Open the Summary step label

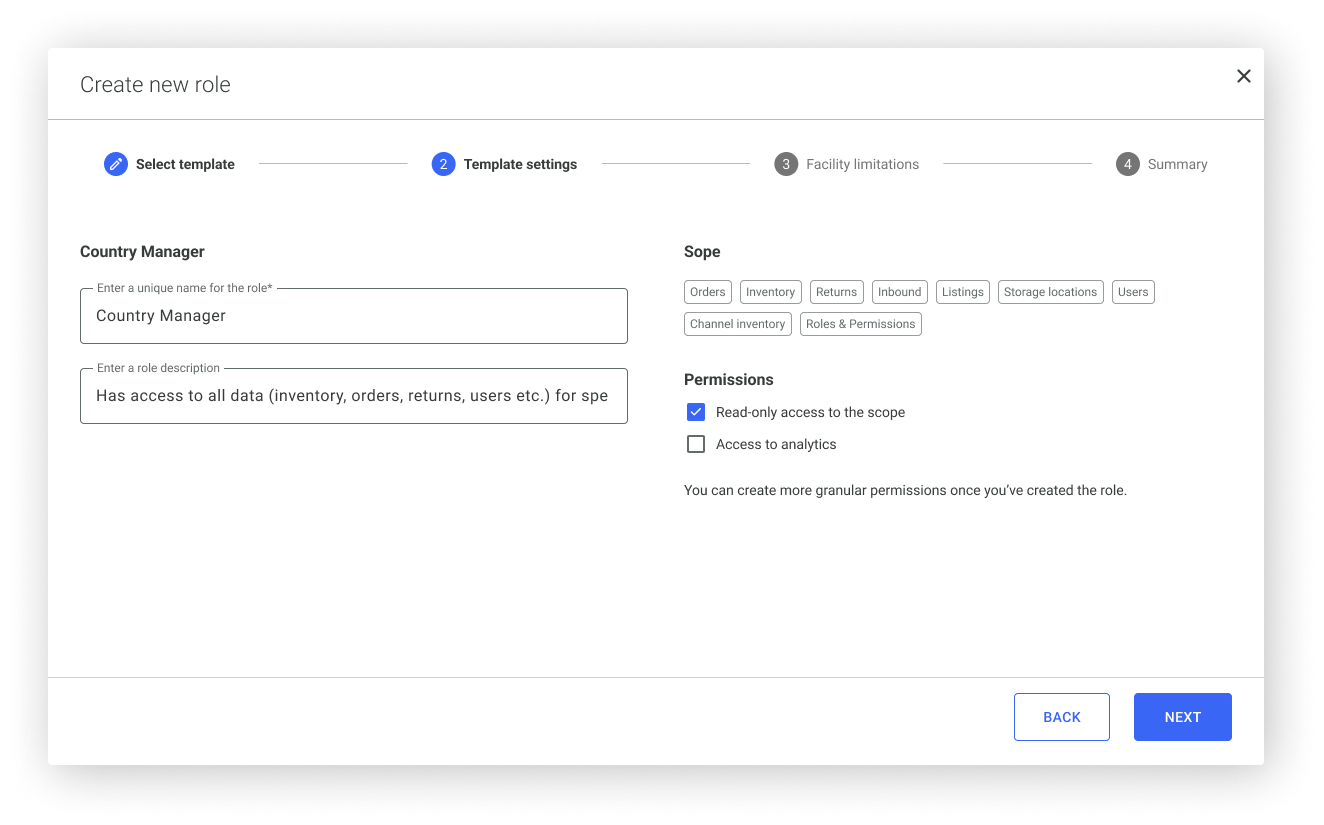tap(1177, 164)
